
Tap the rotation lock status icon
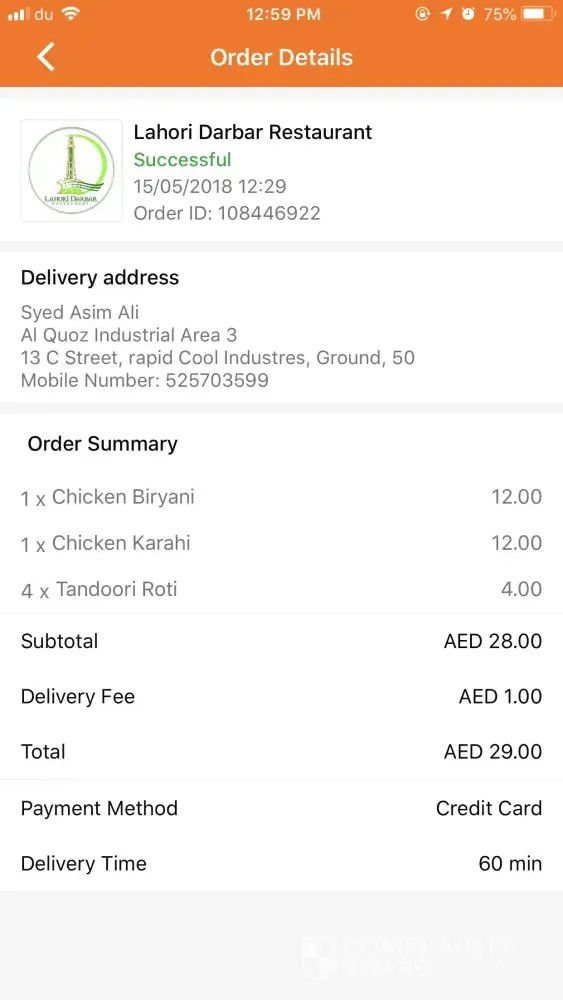(x=422, y=14)
